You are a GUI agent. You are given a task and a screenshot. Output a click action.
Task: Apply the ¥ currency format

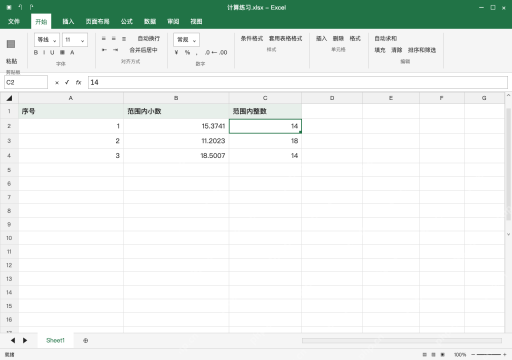[176, 52]
